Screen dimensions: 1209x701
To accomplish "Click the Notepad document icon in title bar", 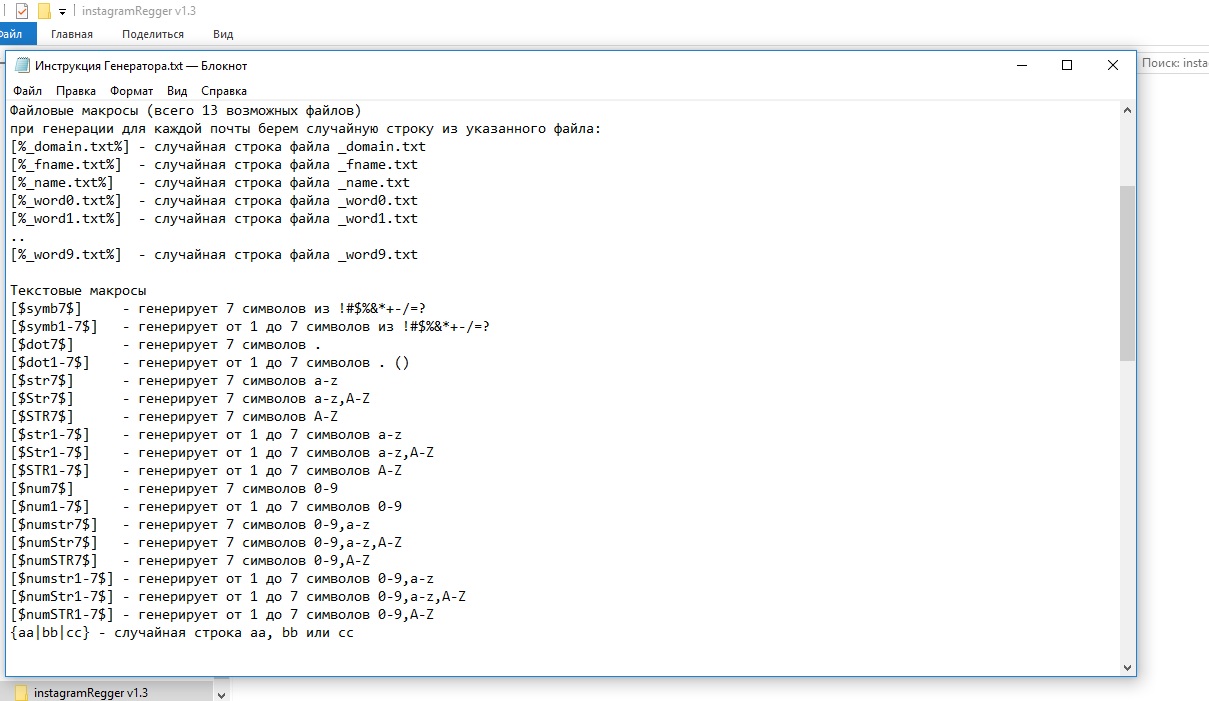I will (21, 66).
